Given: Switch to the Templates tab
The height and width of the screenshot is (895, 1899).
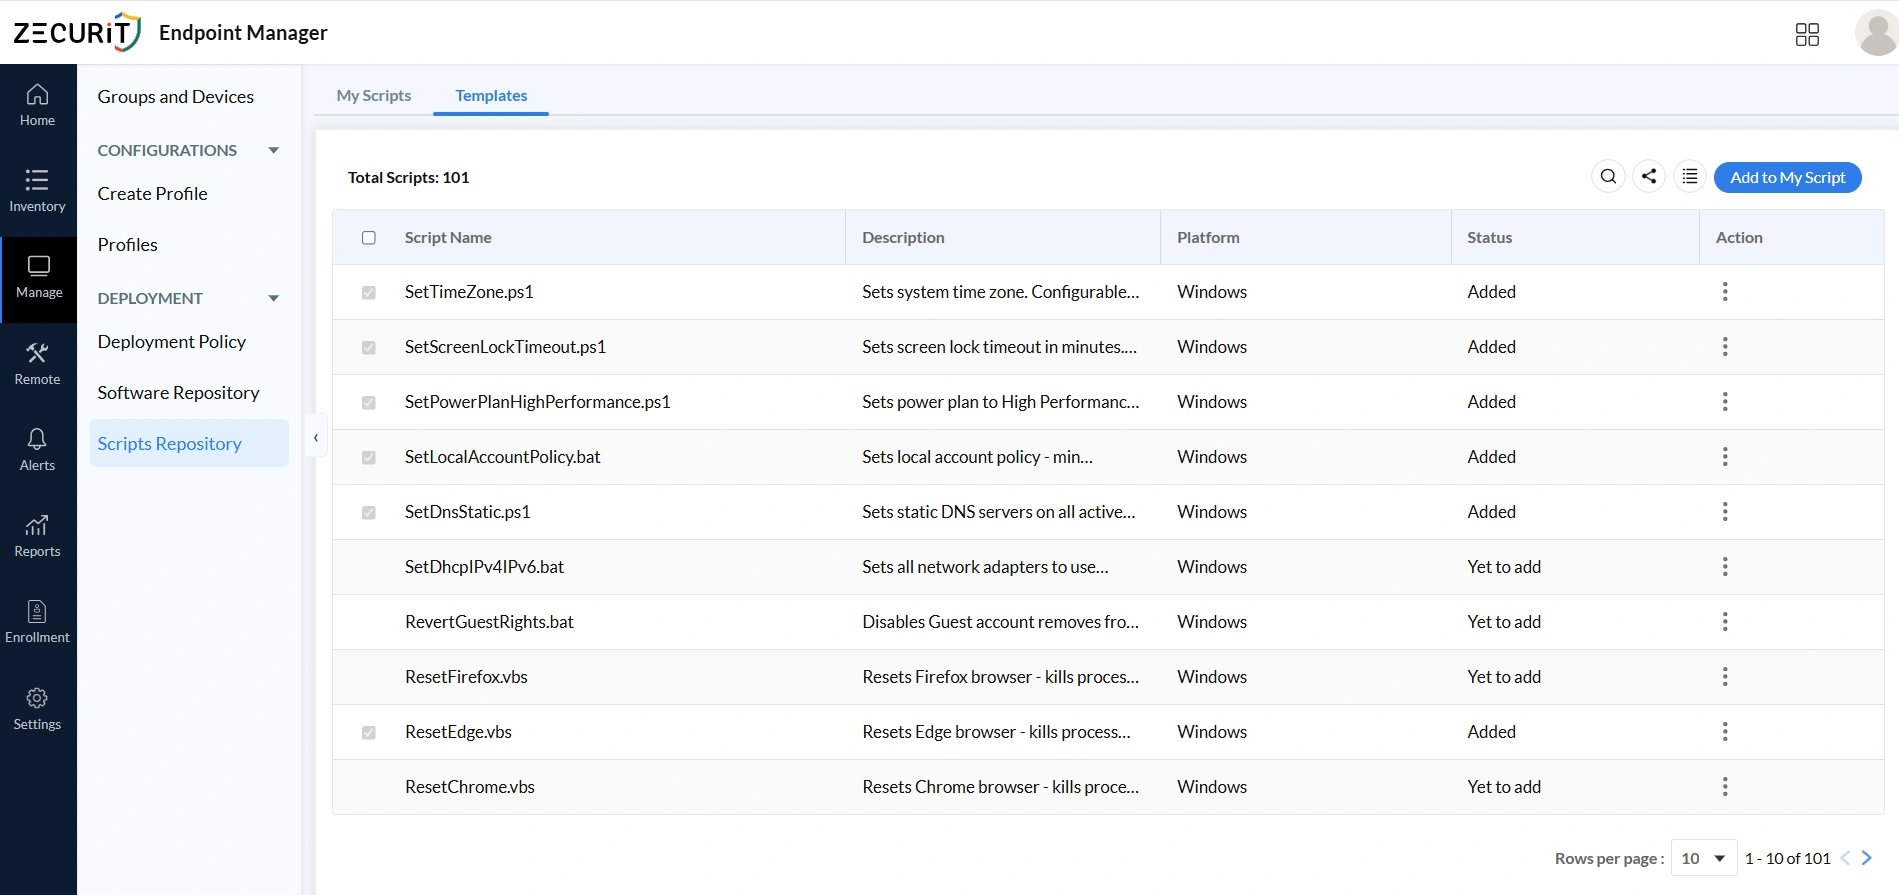Looking at the screenshot, I should [x=491, y=96].
